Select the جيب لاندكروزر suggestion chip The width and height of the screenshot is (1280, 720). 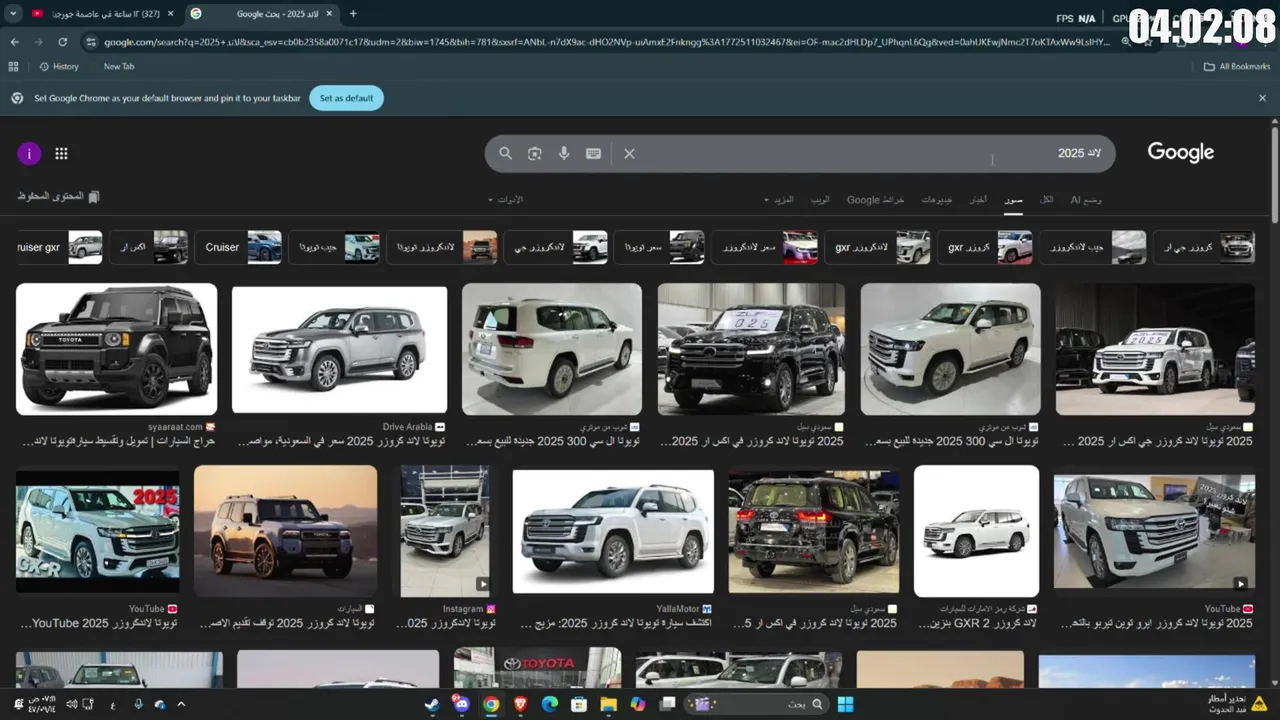click(x=1092, y=247)
